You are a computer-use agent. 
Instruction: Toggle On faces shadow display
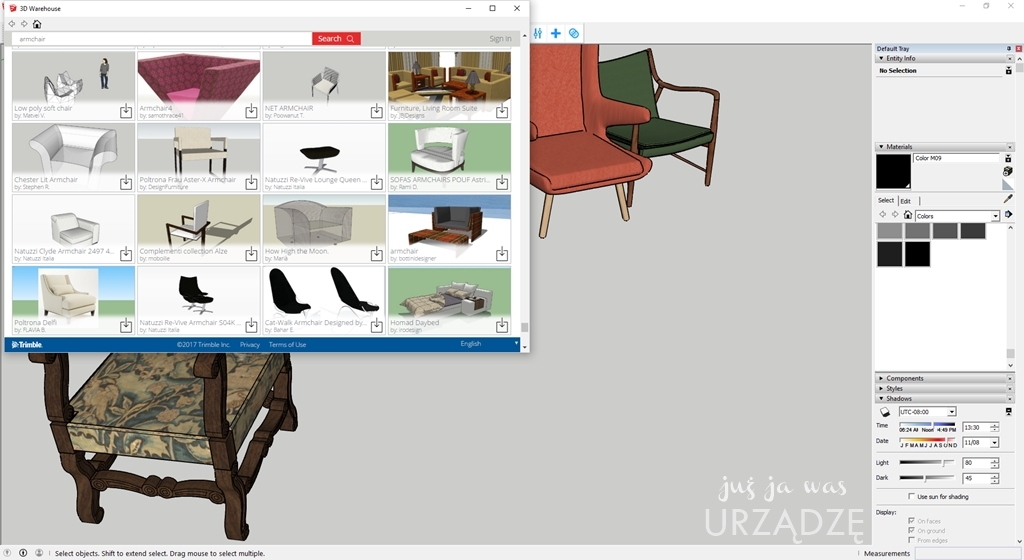point(912,521)
